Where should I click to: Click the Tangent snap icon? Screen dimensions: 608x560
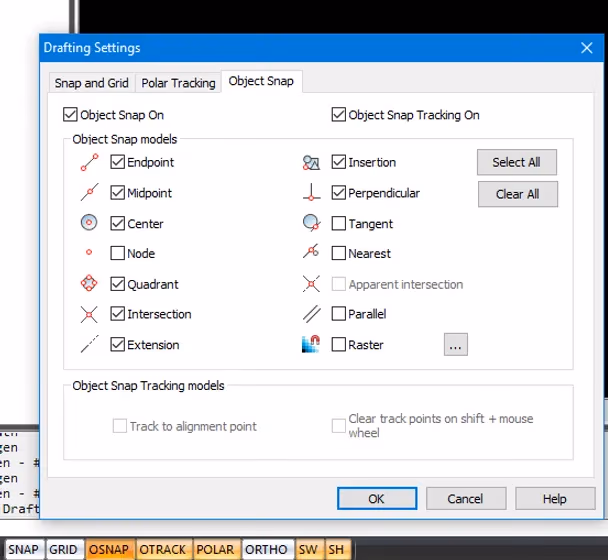tap(311, 223)
